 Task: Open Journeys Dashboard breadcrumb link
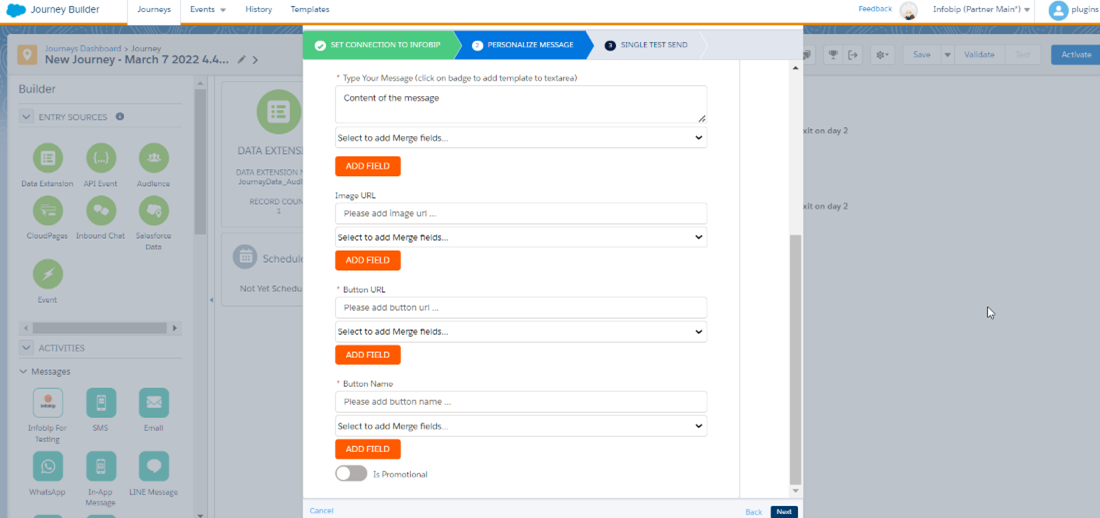pyautogui.click(x=82, y=48)
